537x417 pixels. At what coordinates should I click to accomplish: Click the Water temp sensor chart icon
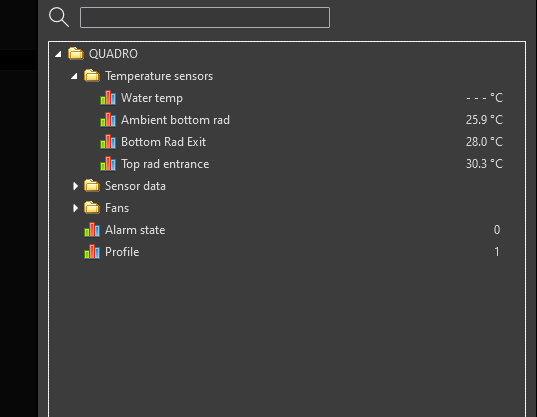pyautogui.click(x=108, y=98)
